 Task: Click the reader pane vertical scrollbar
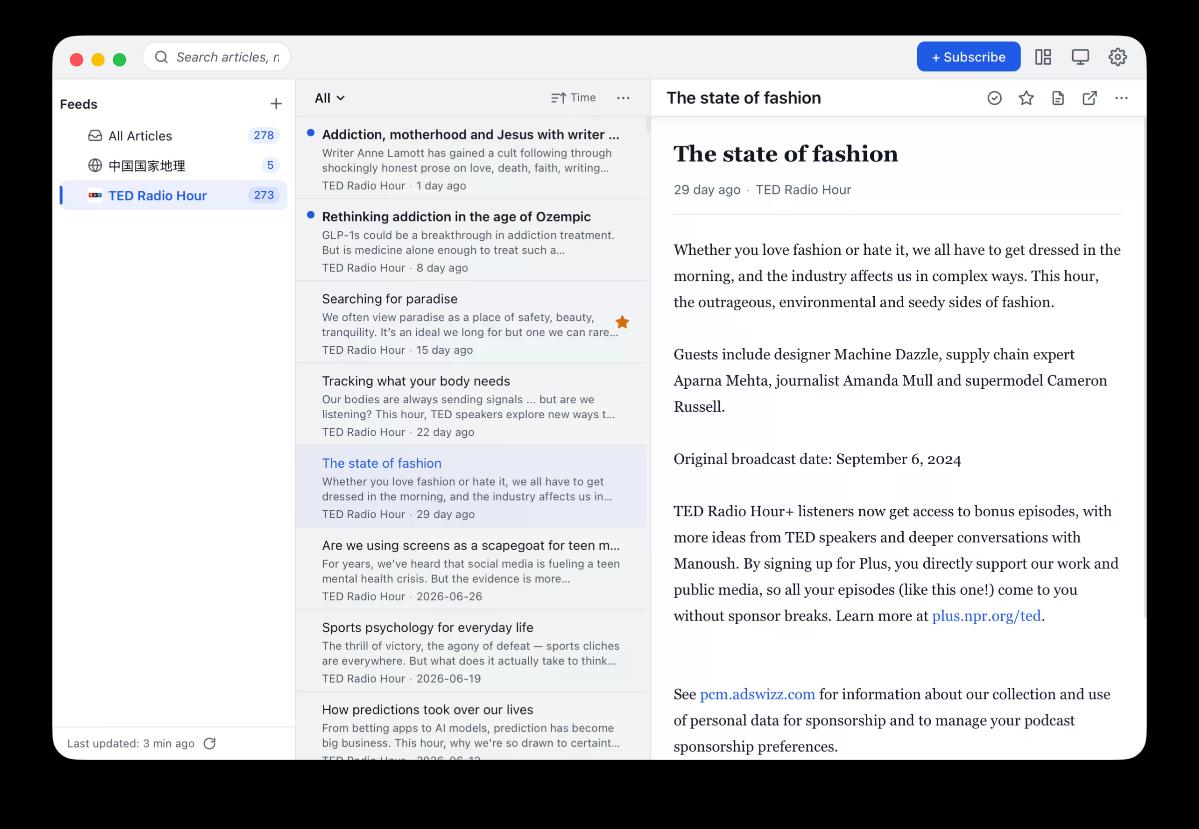pyautogui.click(x=1143, y=367)
